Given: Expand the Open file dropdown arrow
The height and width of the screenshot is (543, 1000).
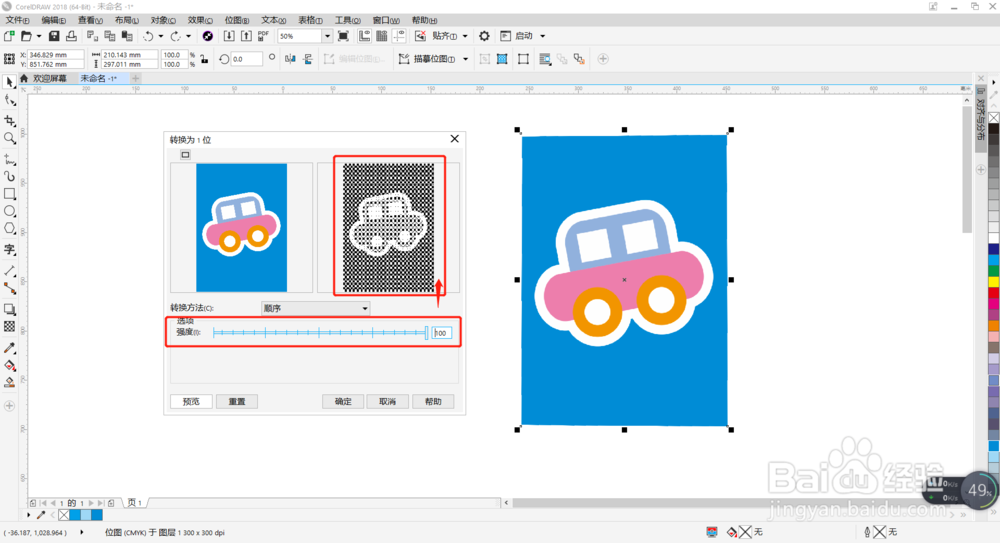Looking at the screenshot, I should click(39, 36).
